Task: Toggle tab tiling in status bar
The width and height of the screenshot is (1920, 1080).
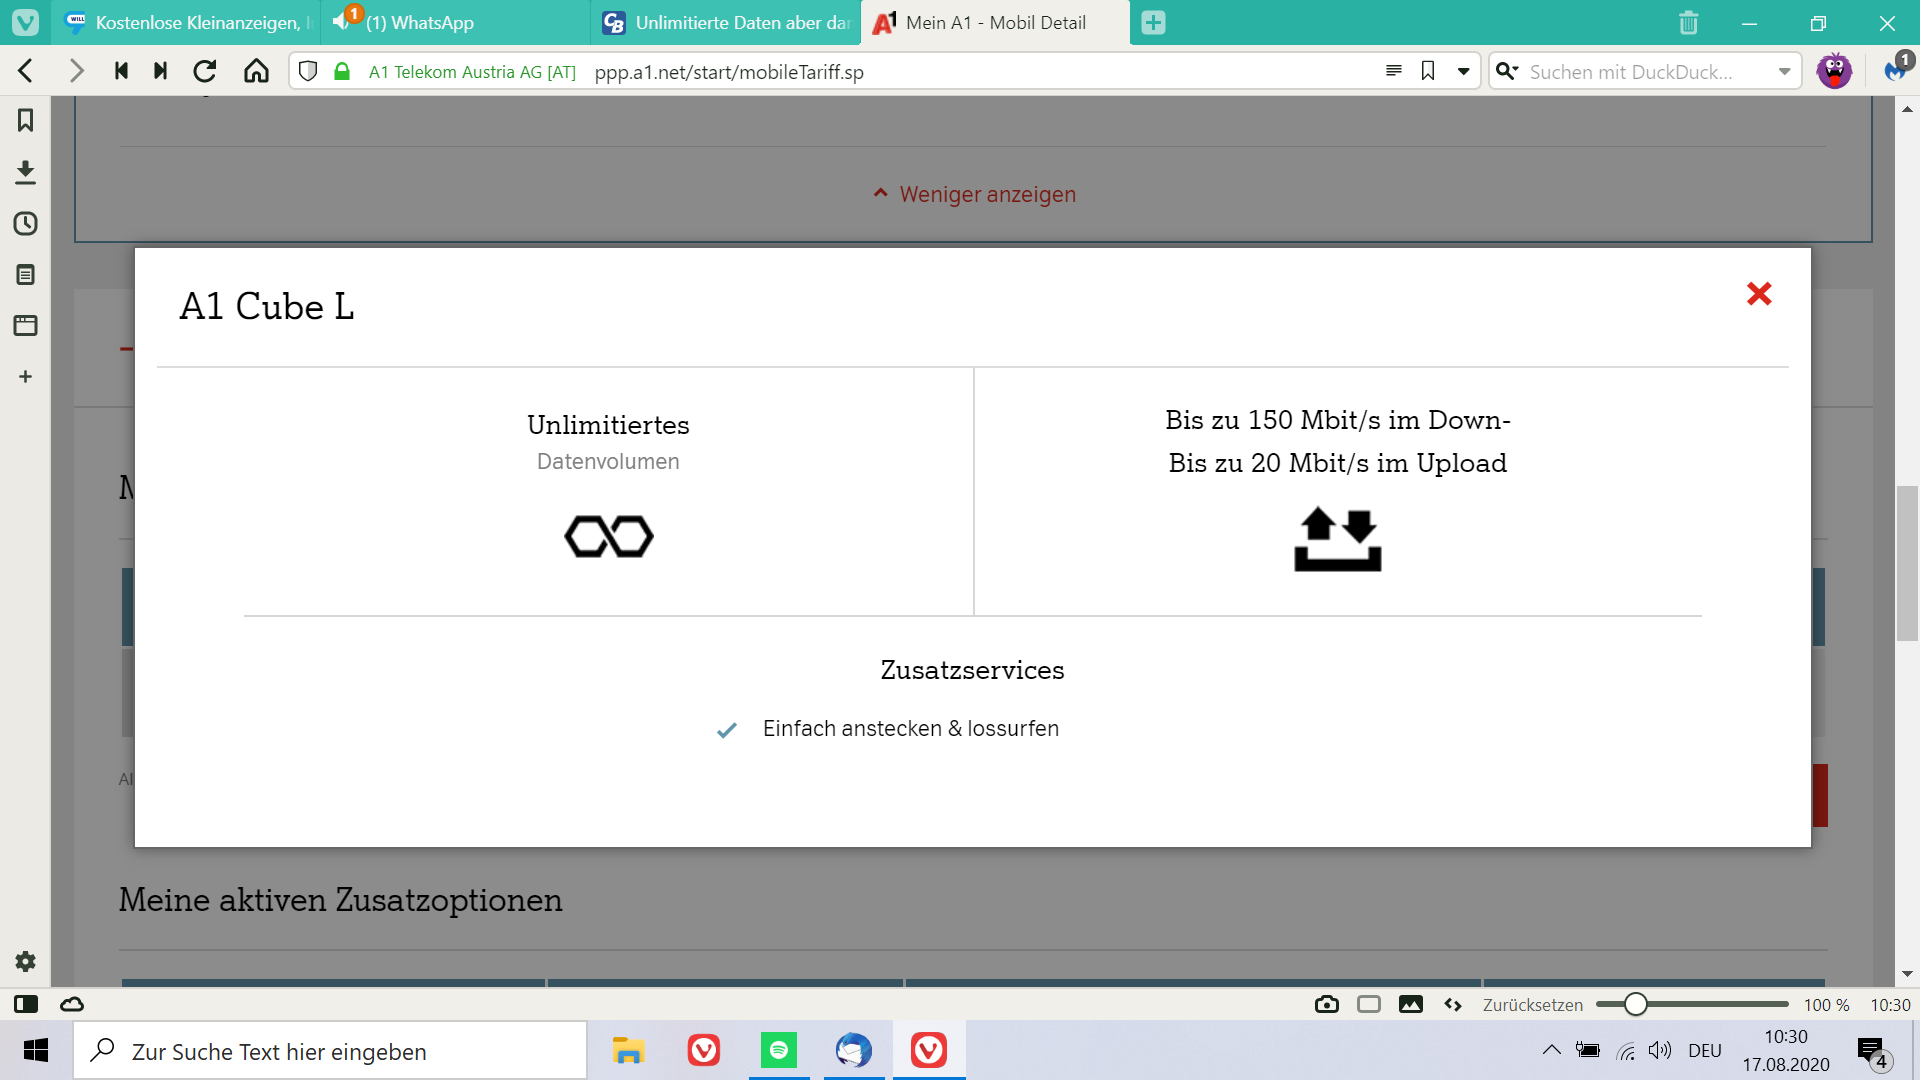Action: (1369, 1004)
